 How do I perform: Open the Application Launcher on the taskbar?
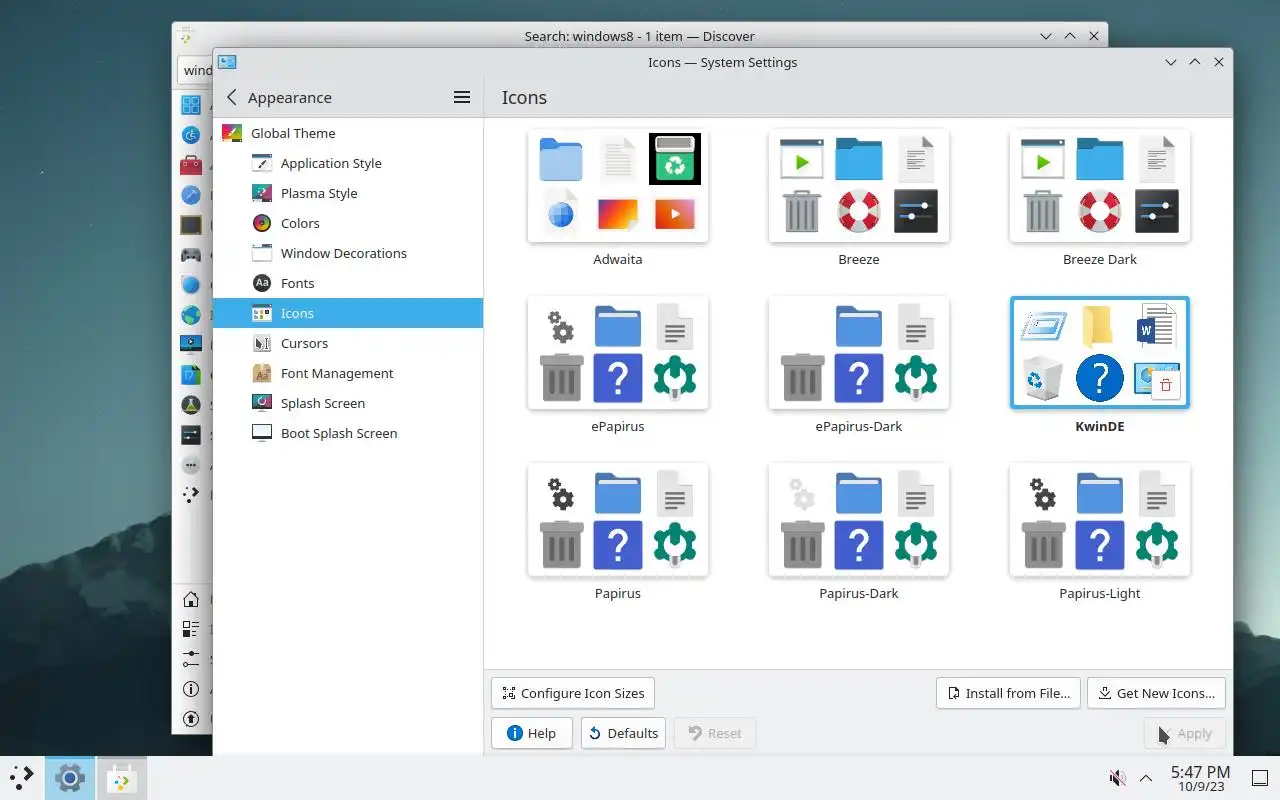click(x=22, y=777)
